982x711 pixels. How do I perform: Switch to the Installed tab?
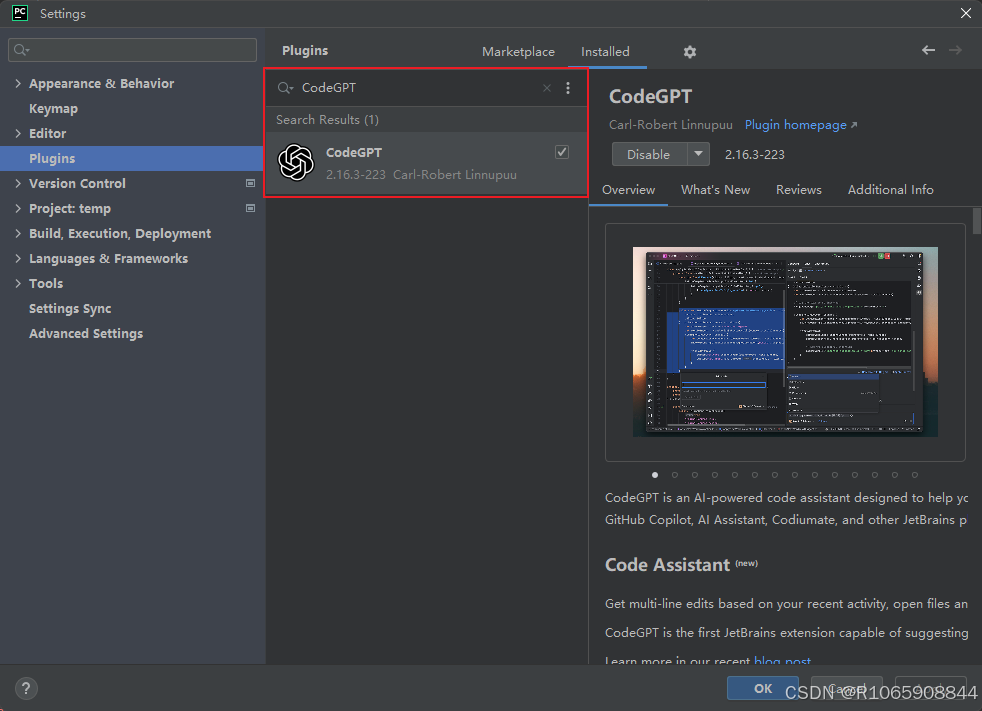[605, 52]
